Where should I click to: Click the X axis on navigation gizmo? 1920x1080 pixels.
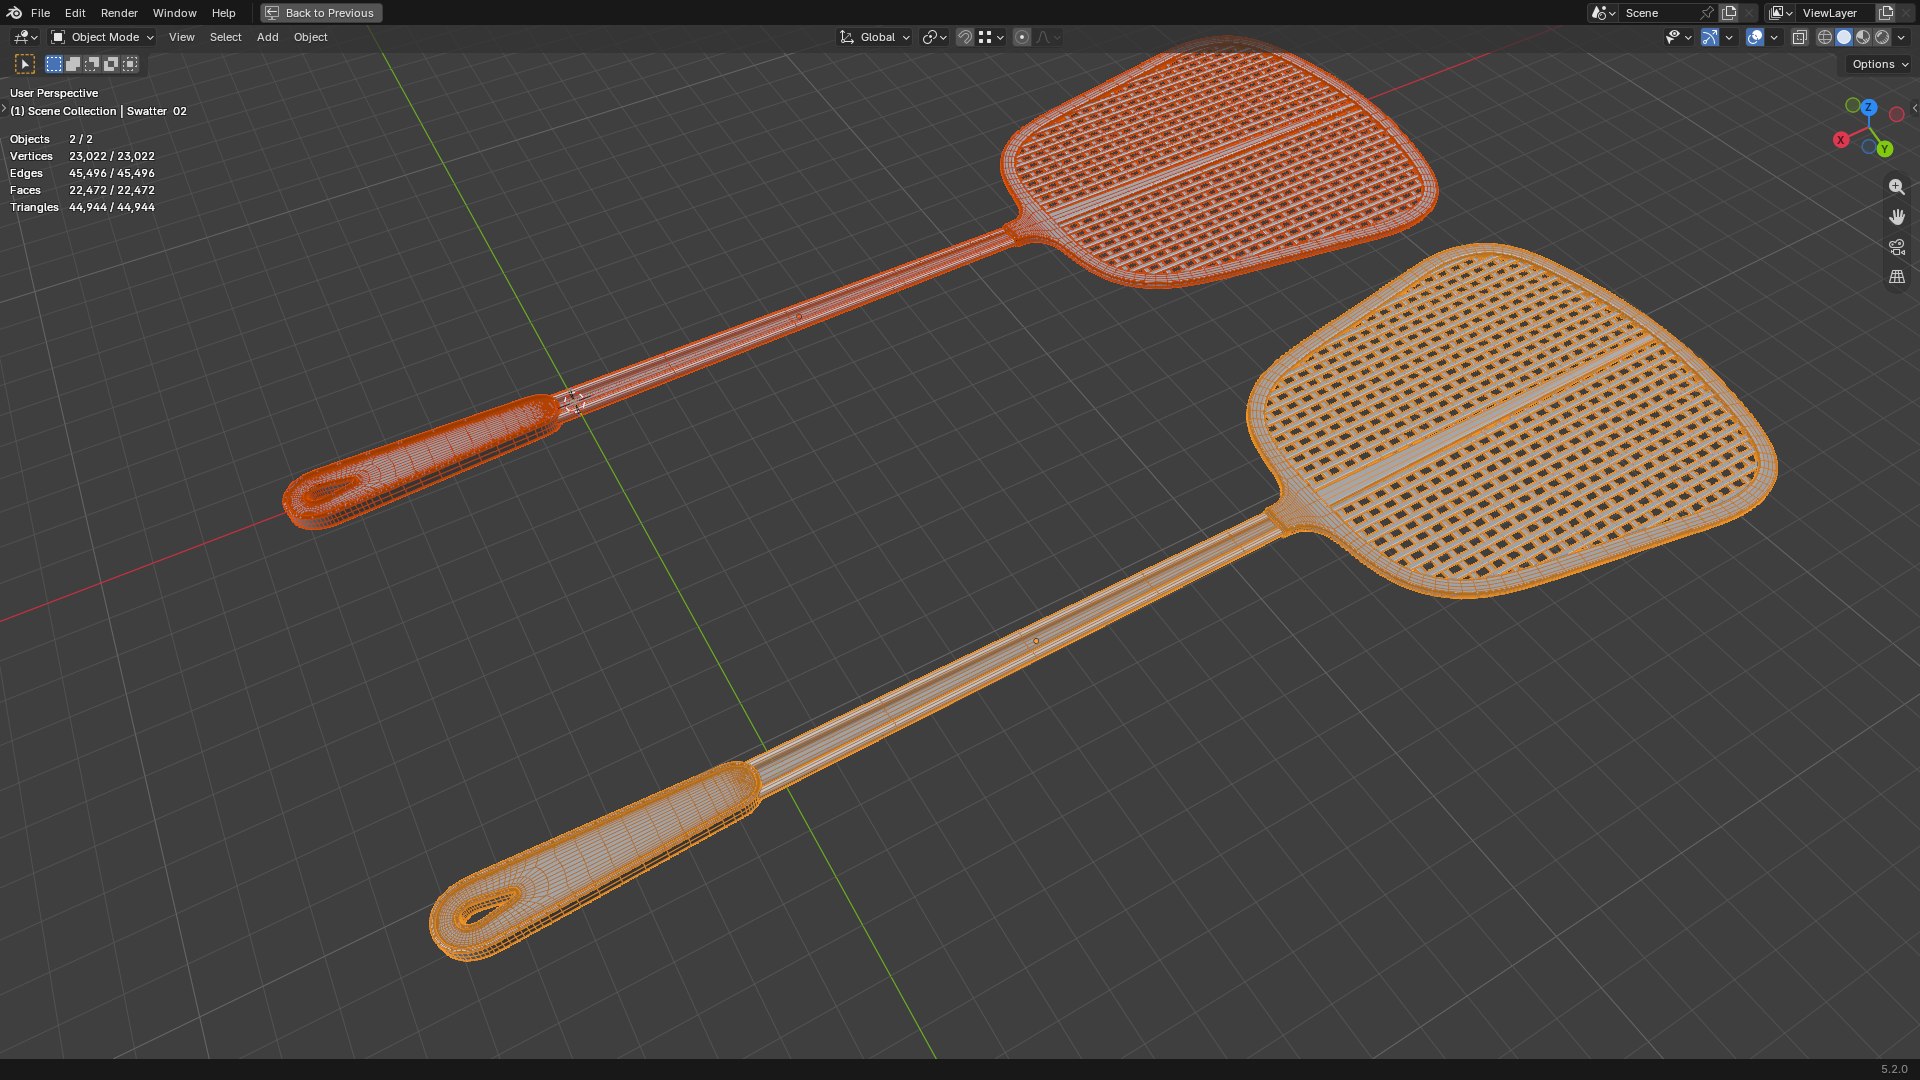[x=1841, y=140]
